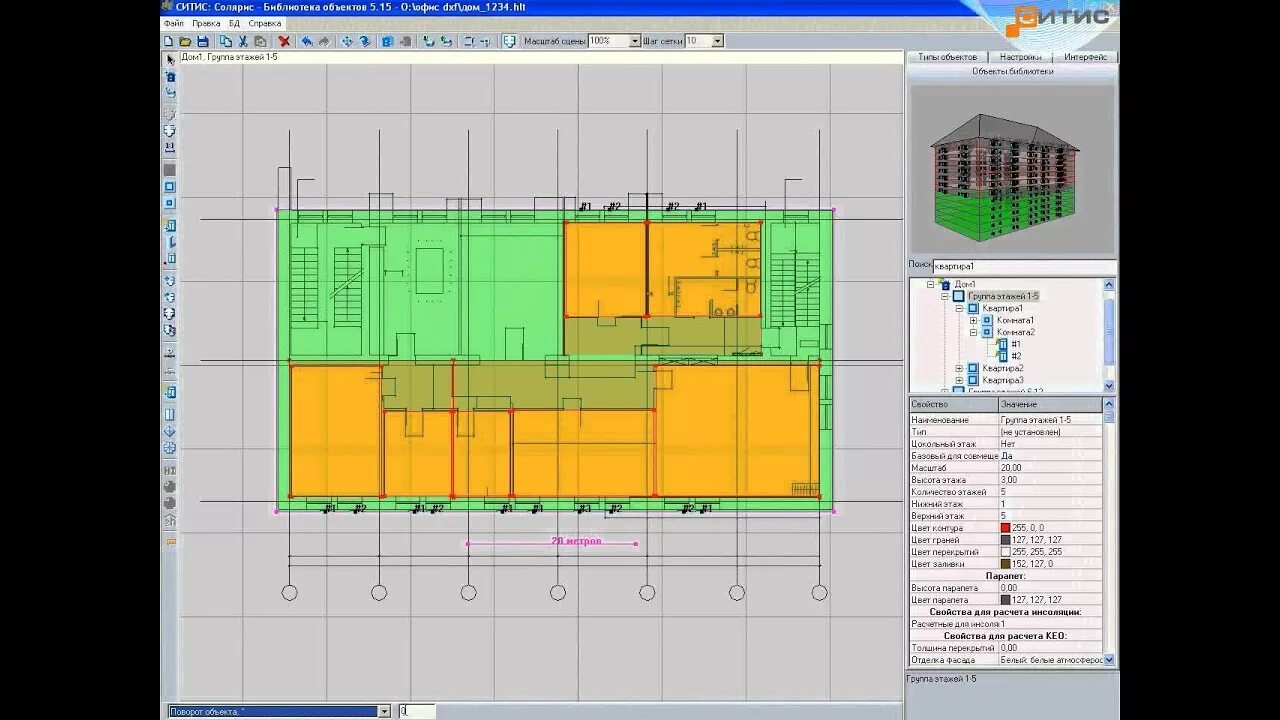
Task: Open the Файл menu
Action: (x=173, y=22)
